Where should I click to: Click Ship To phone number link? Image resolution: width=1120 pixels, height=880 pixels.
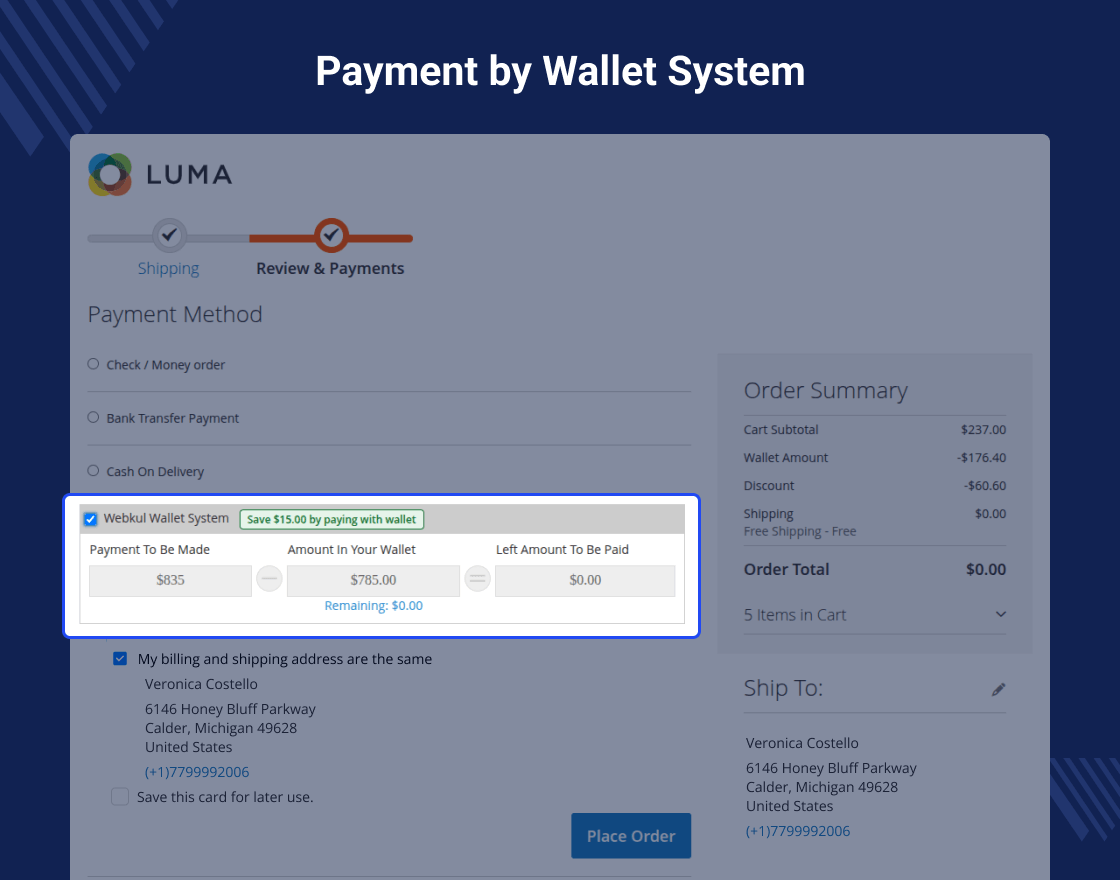click(x=798, y=831)
